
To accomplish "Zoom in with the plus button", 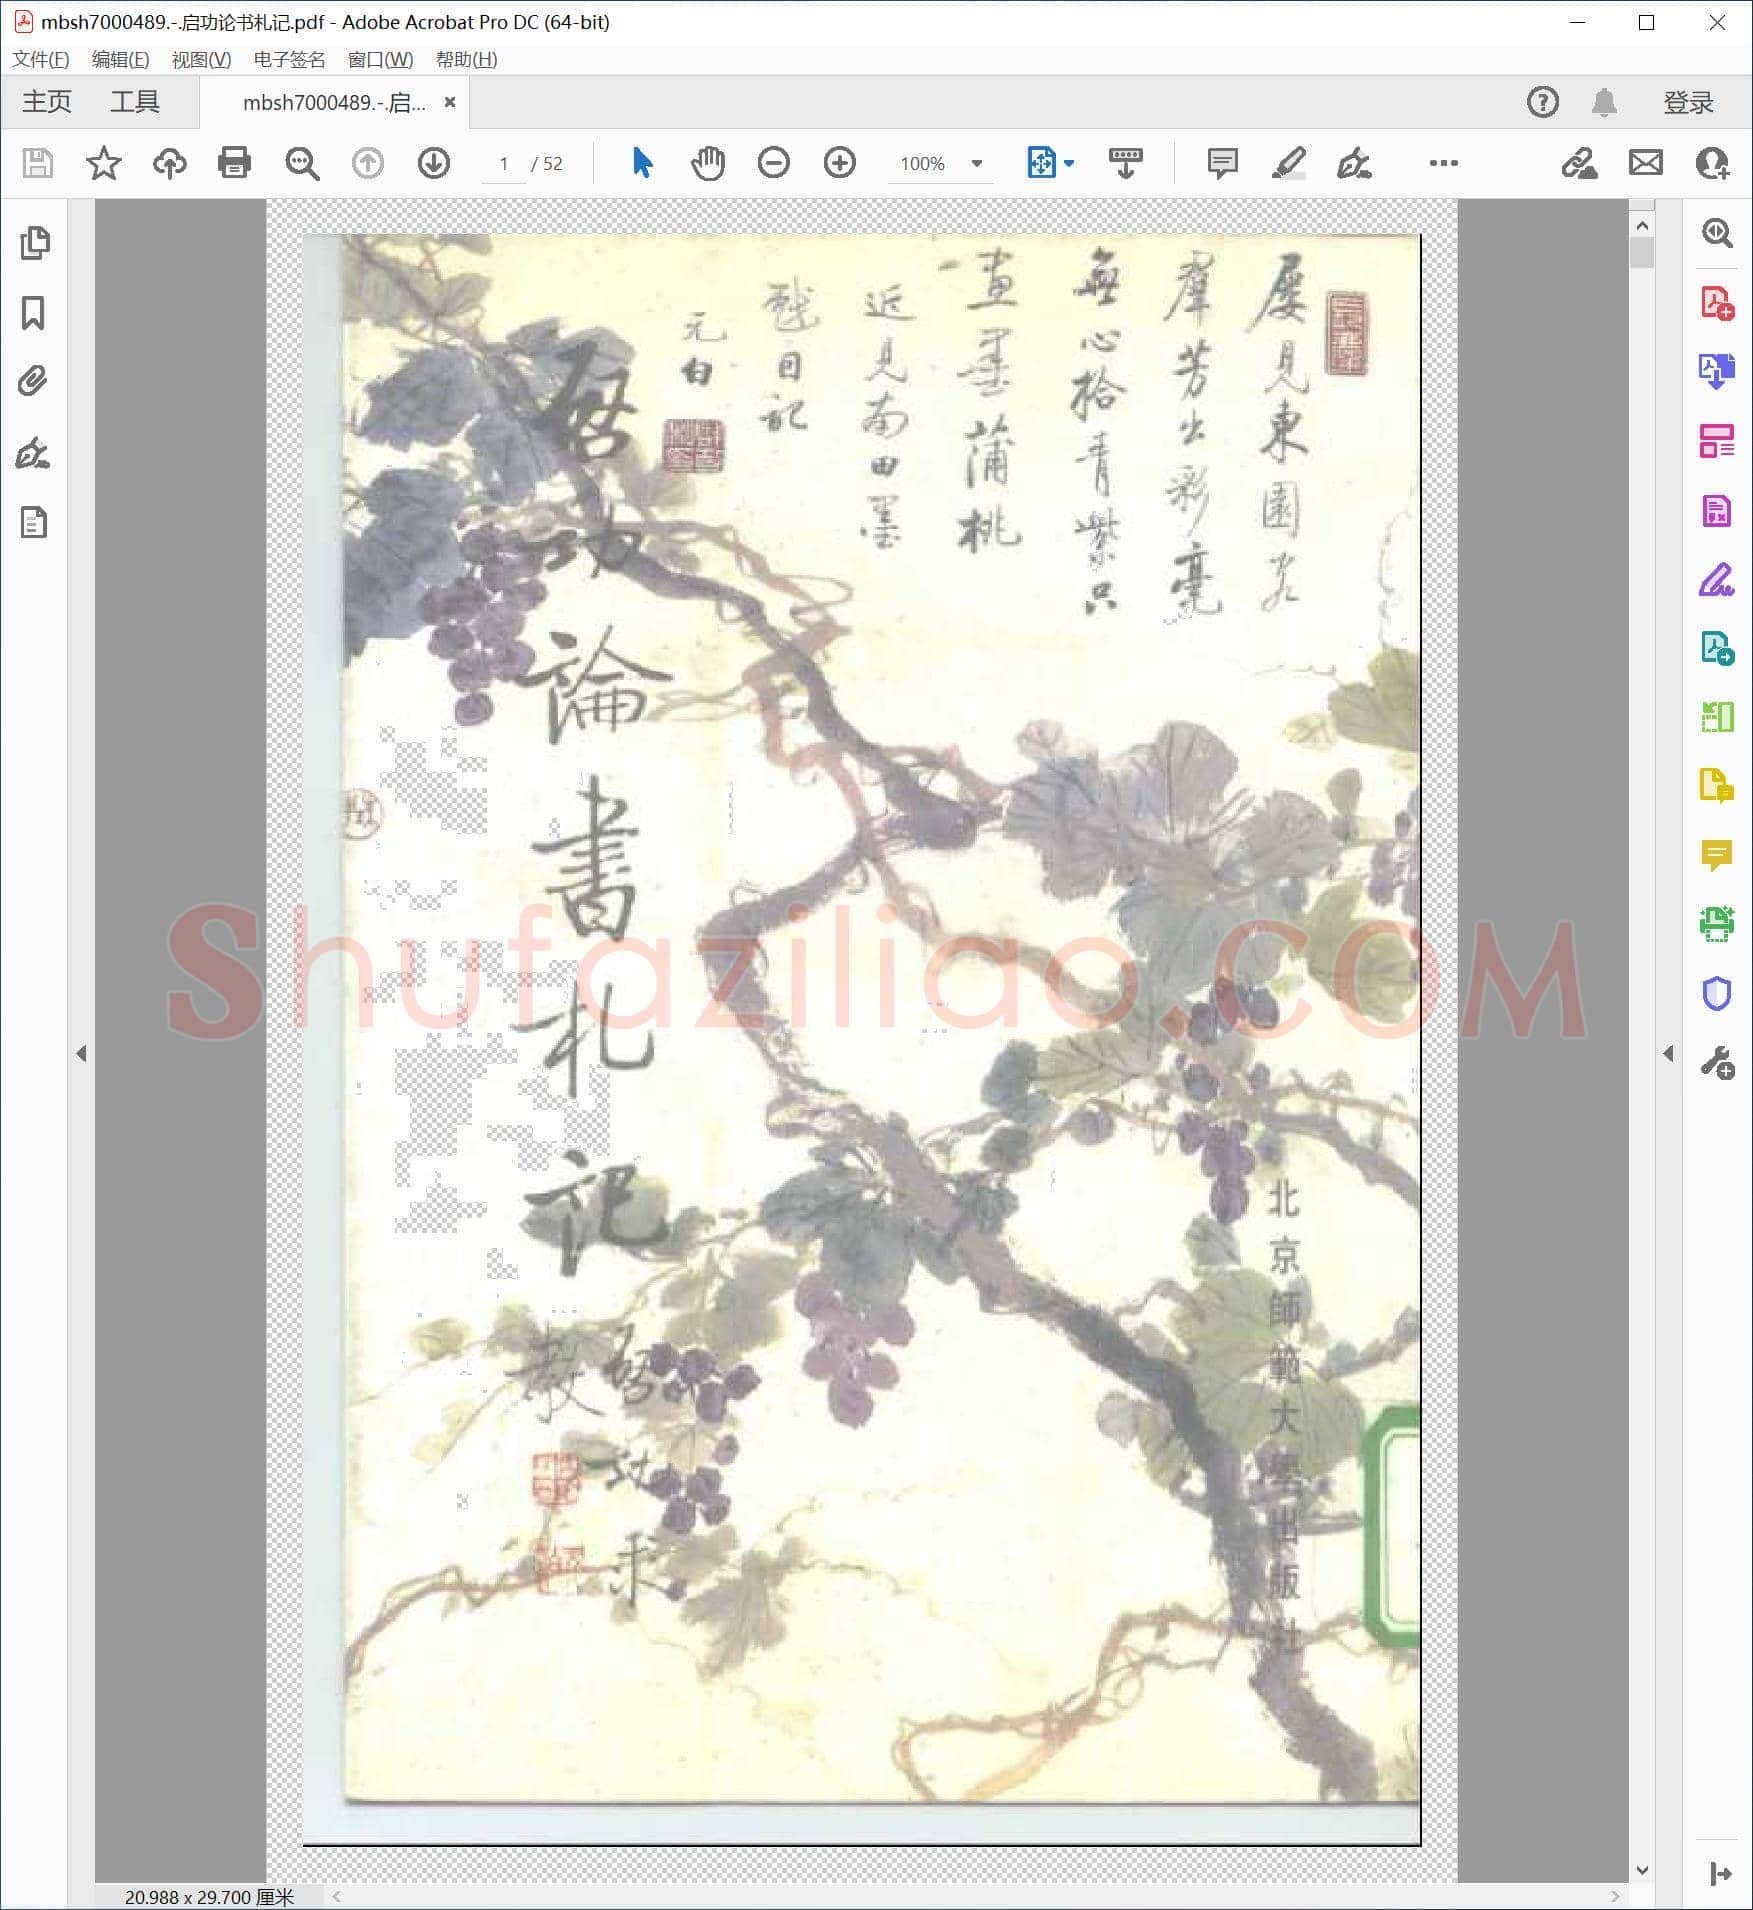I will [x=840, y=163].
